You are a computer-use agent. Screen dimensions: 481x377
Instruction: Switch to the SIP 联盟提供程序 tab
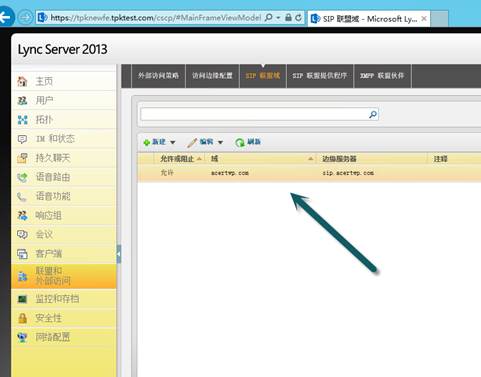(320, 76)
